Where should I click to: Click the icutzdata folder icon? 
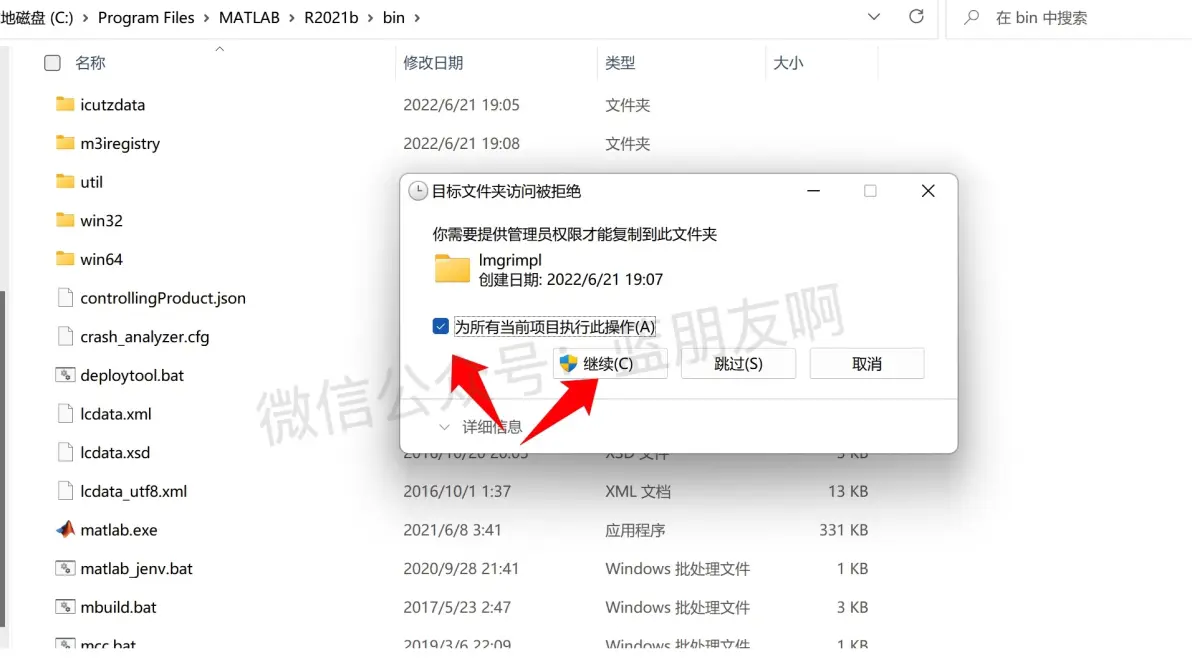[65, 104]
